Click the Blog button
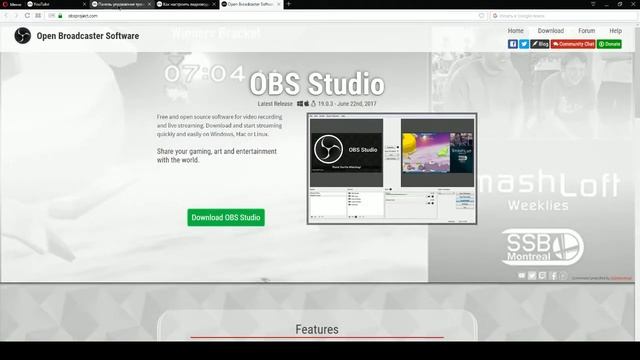The width and height of the screenshot is (640, 360). pyautogui.click(x=540, y=44)
